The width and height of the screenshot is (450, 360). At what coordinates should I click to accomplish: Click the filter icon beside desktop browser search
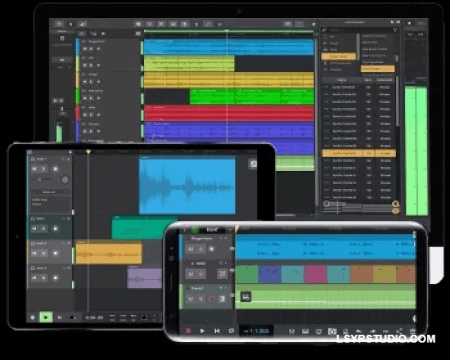[395, 30]
